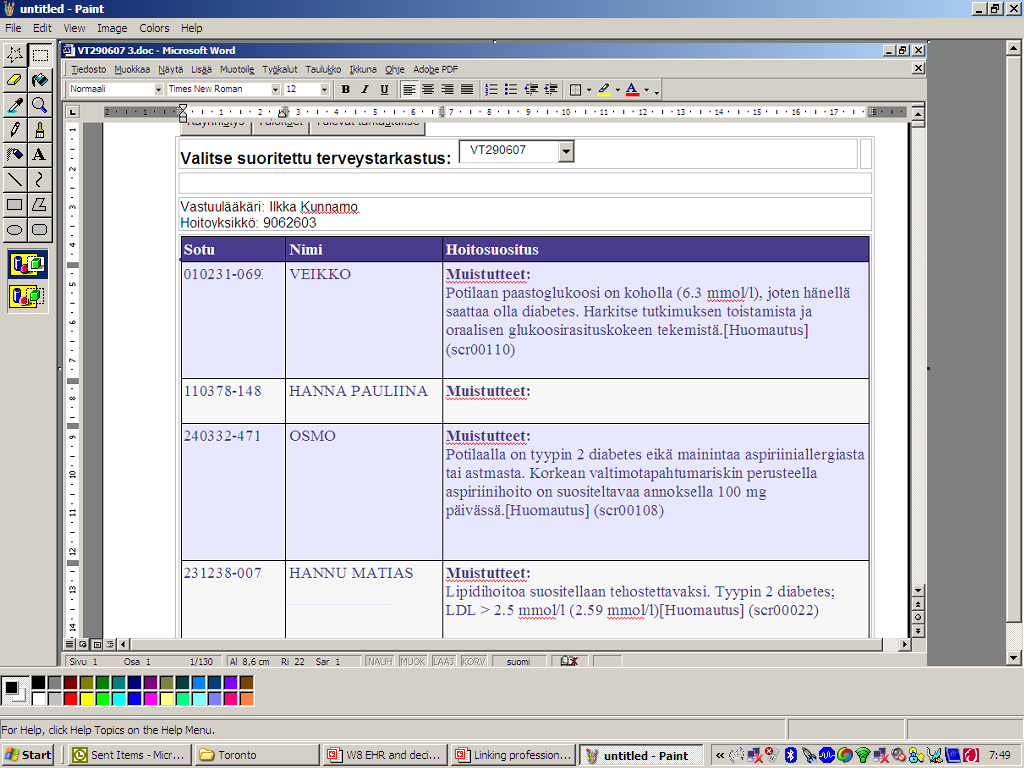The height and width of the screenshot is (768, 1024).
Task: Select the Ellipse shape tool
Action: [x=14, y=229]
